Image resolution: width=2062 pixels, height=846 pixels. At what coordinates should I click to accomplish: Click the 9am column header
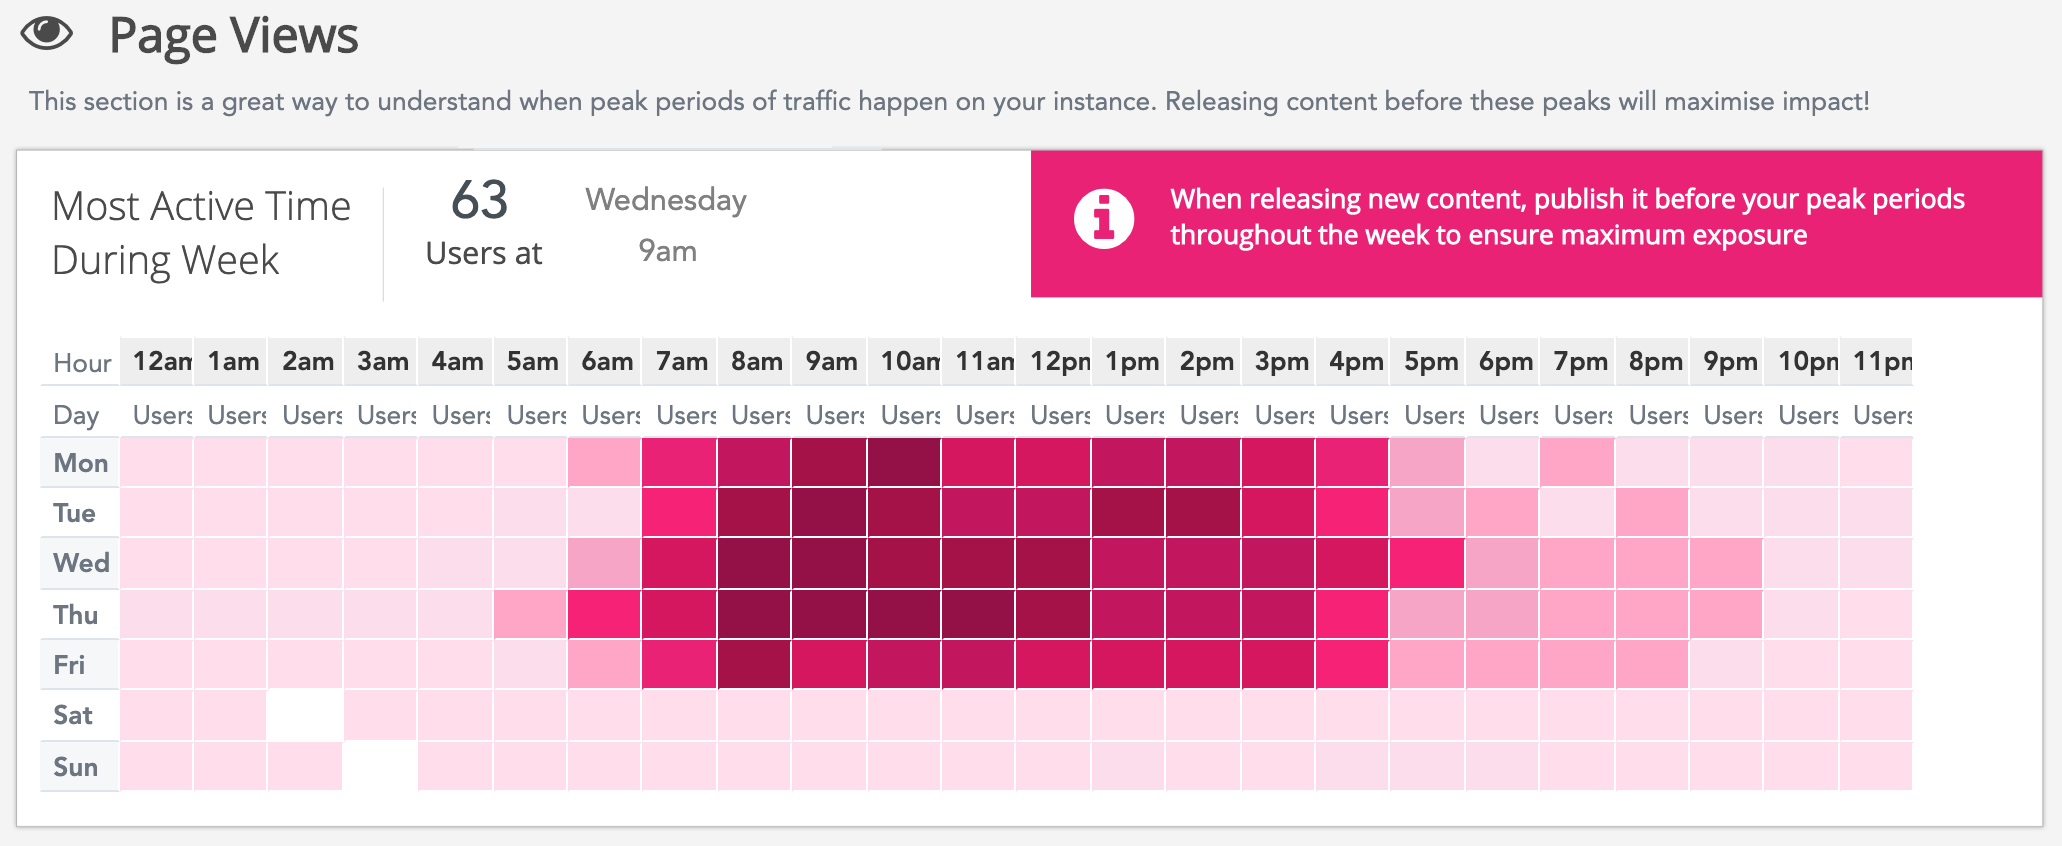(830, 361)
